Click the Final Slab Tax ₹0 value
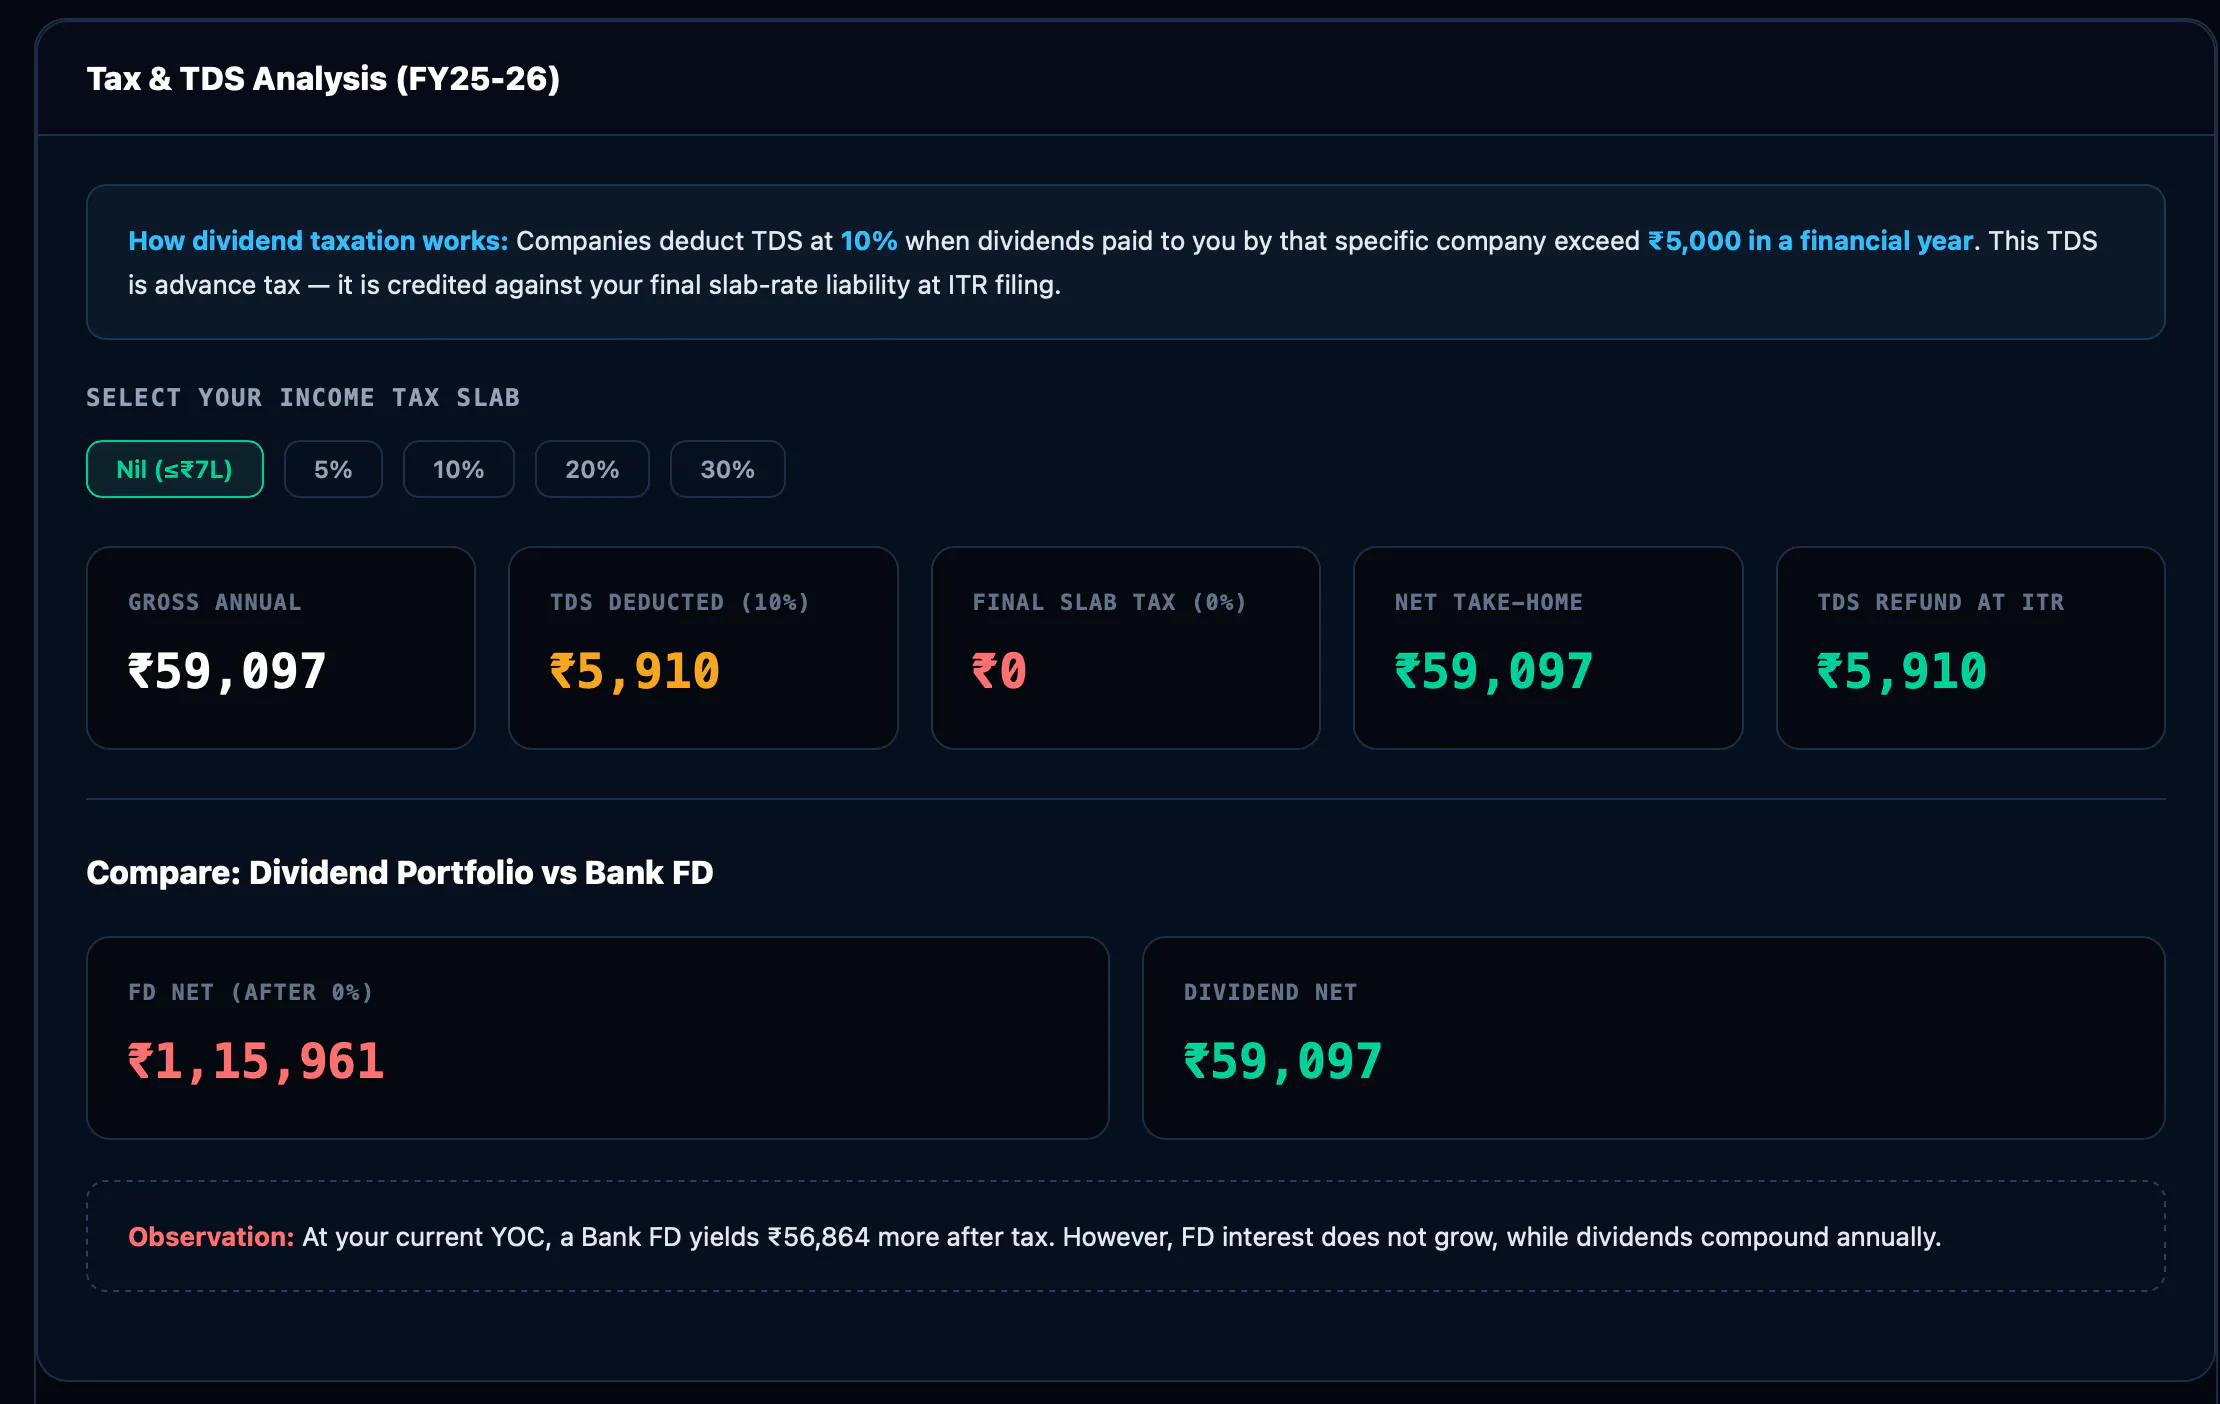Viewport: 2220px width, 1404px height. 1000,671
